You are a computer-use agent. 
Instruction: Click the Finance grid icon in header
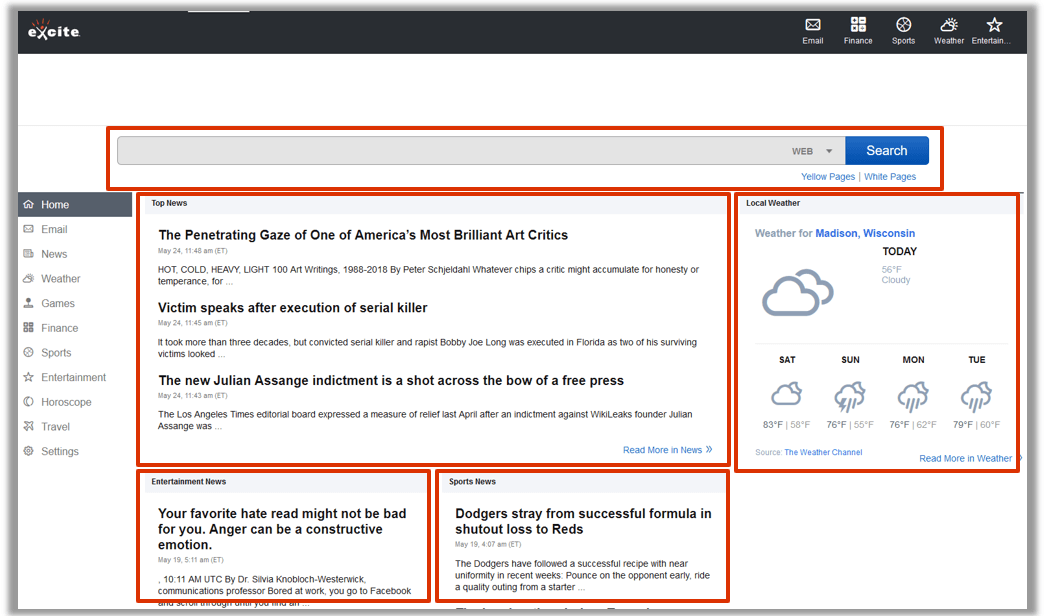[858, 25]
